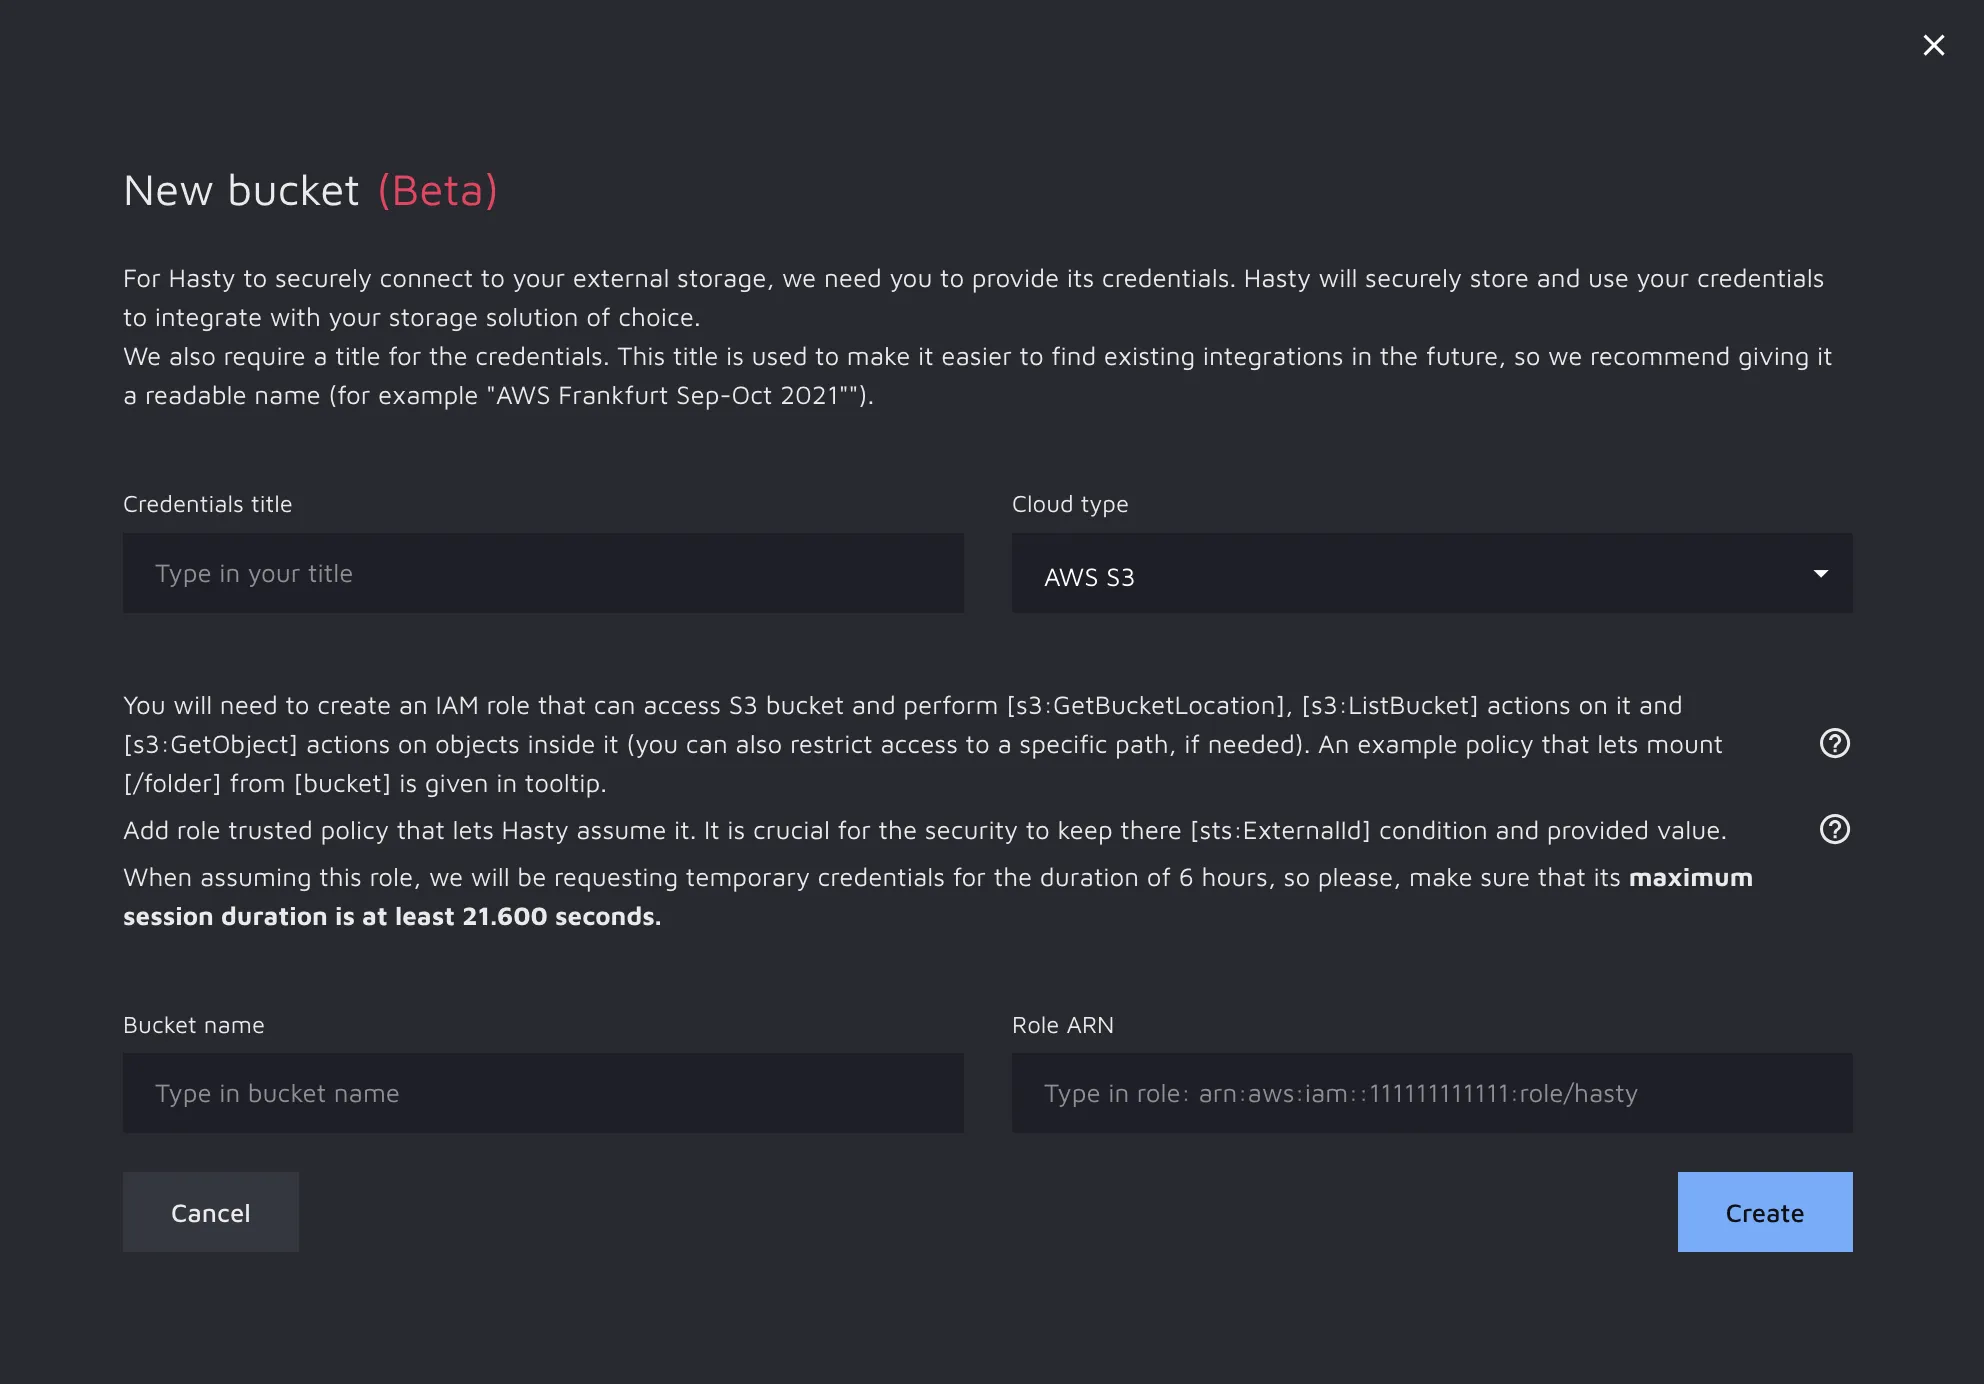Focus the Credentials title input field
Image resolution: width=1984 pixels, height=1384 pixels.
(543, 573)
